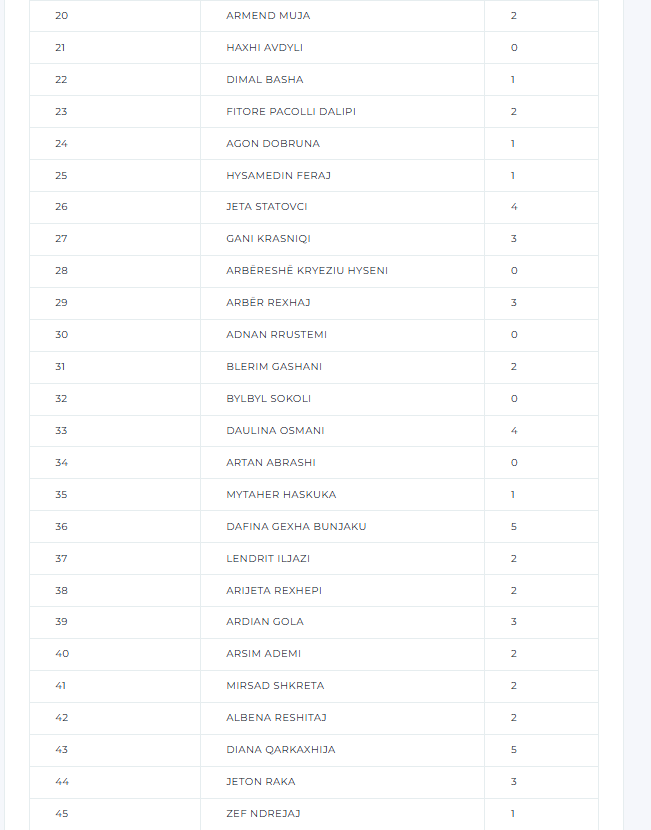
Task: Click the count value for Blerim Gashani
Action: click(x=514, y=367)
